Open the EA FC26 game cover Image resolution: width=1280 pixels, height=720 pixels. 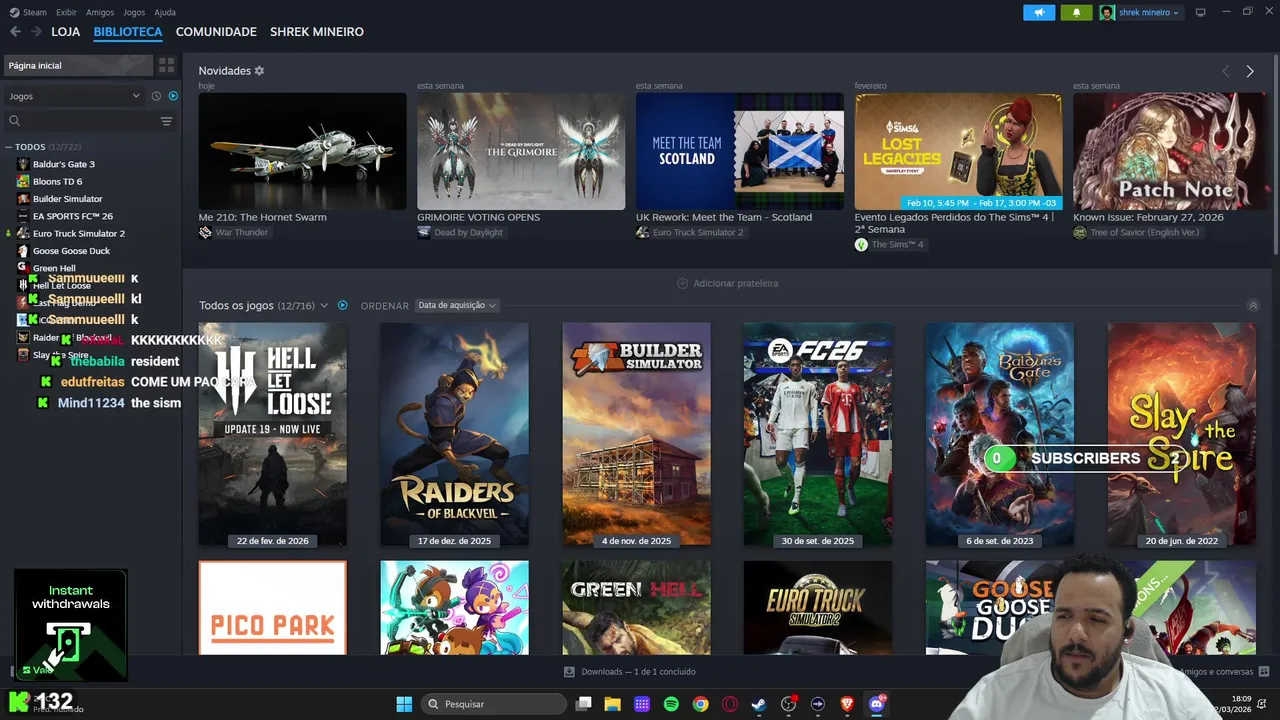(x=818, y=434)
